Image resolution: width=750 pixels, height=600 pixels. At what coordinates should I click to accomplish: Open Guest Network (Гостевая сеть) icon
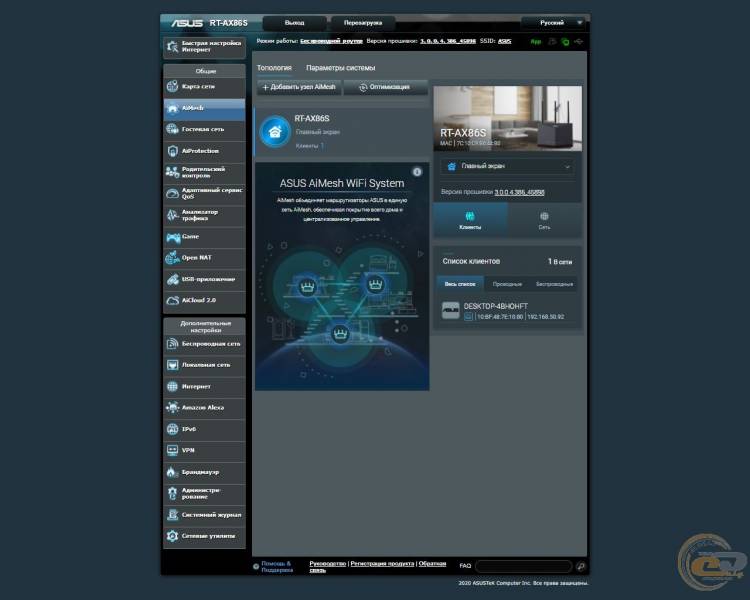pyautogui.click(x=172, y=129)
